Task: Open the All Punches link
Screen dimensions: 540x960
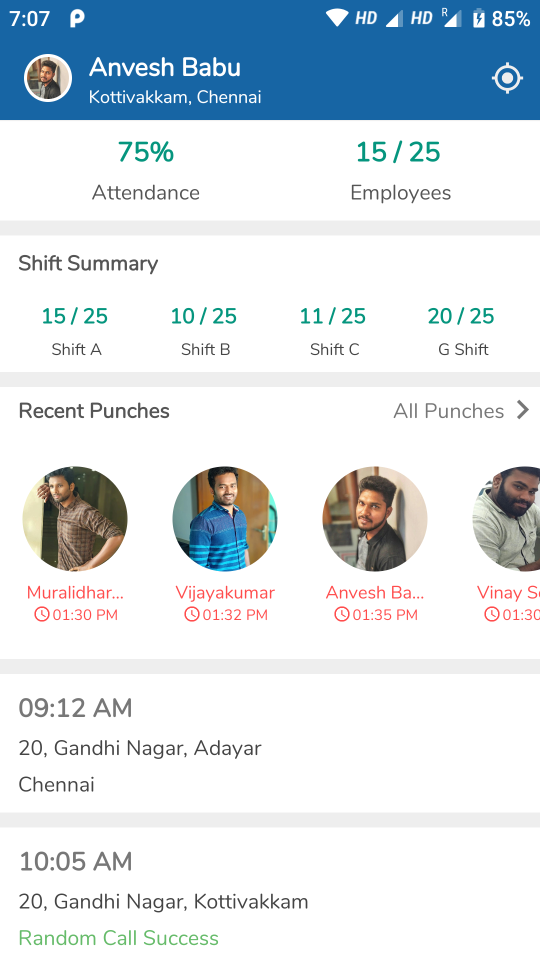Action: coord(449,411)
